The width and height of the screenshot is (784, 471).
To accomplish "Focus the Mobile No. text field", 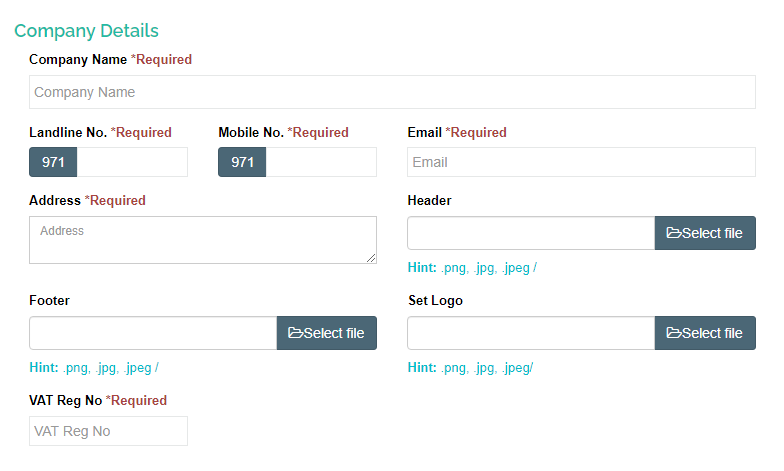I will (321, 162).
